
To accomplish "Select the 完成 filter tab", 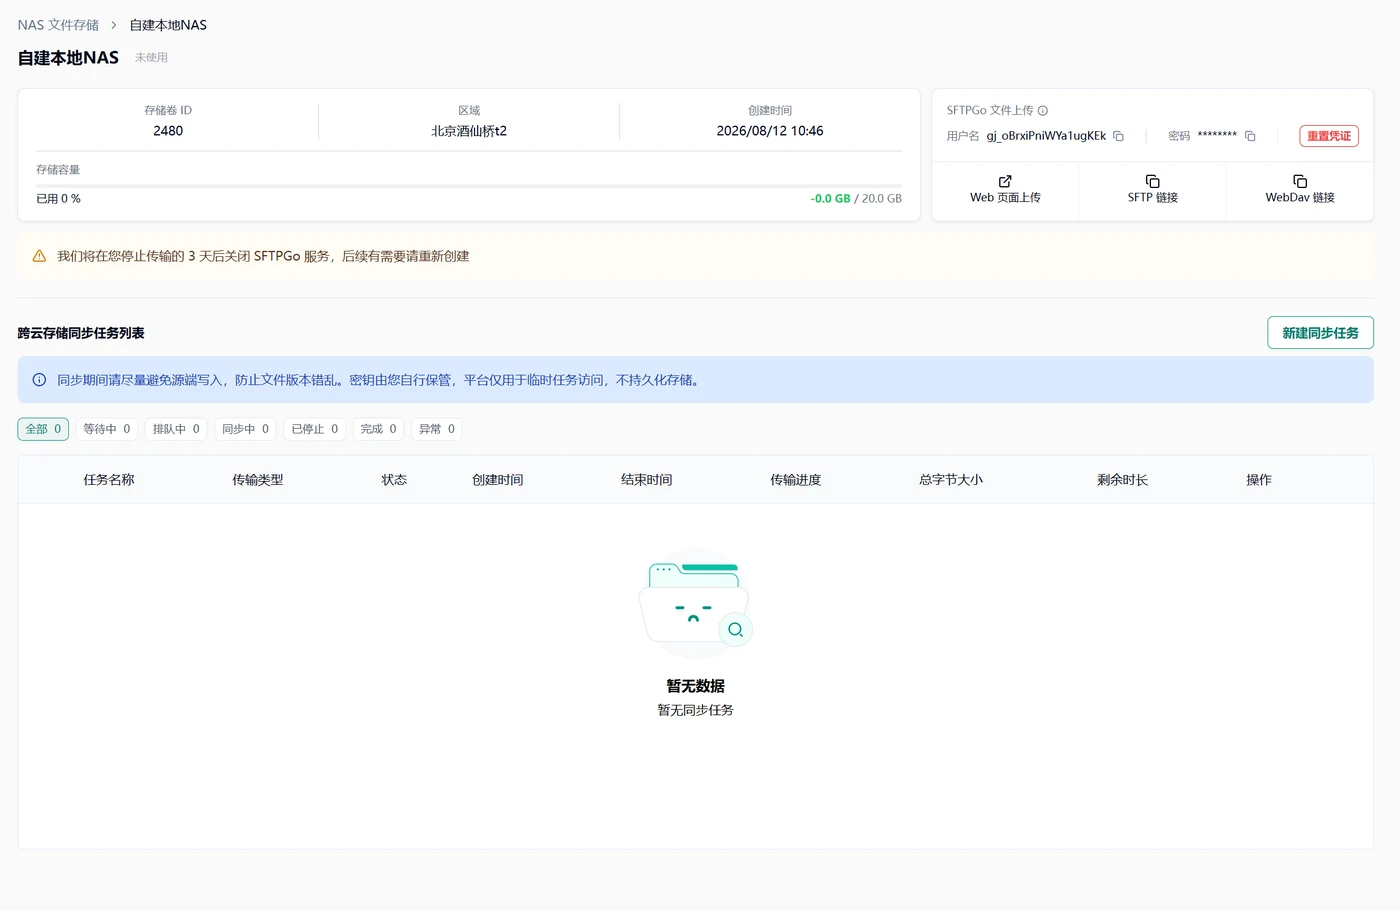I will click(x=378, y=429).
